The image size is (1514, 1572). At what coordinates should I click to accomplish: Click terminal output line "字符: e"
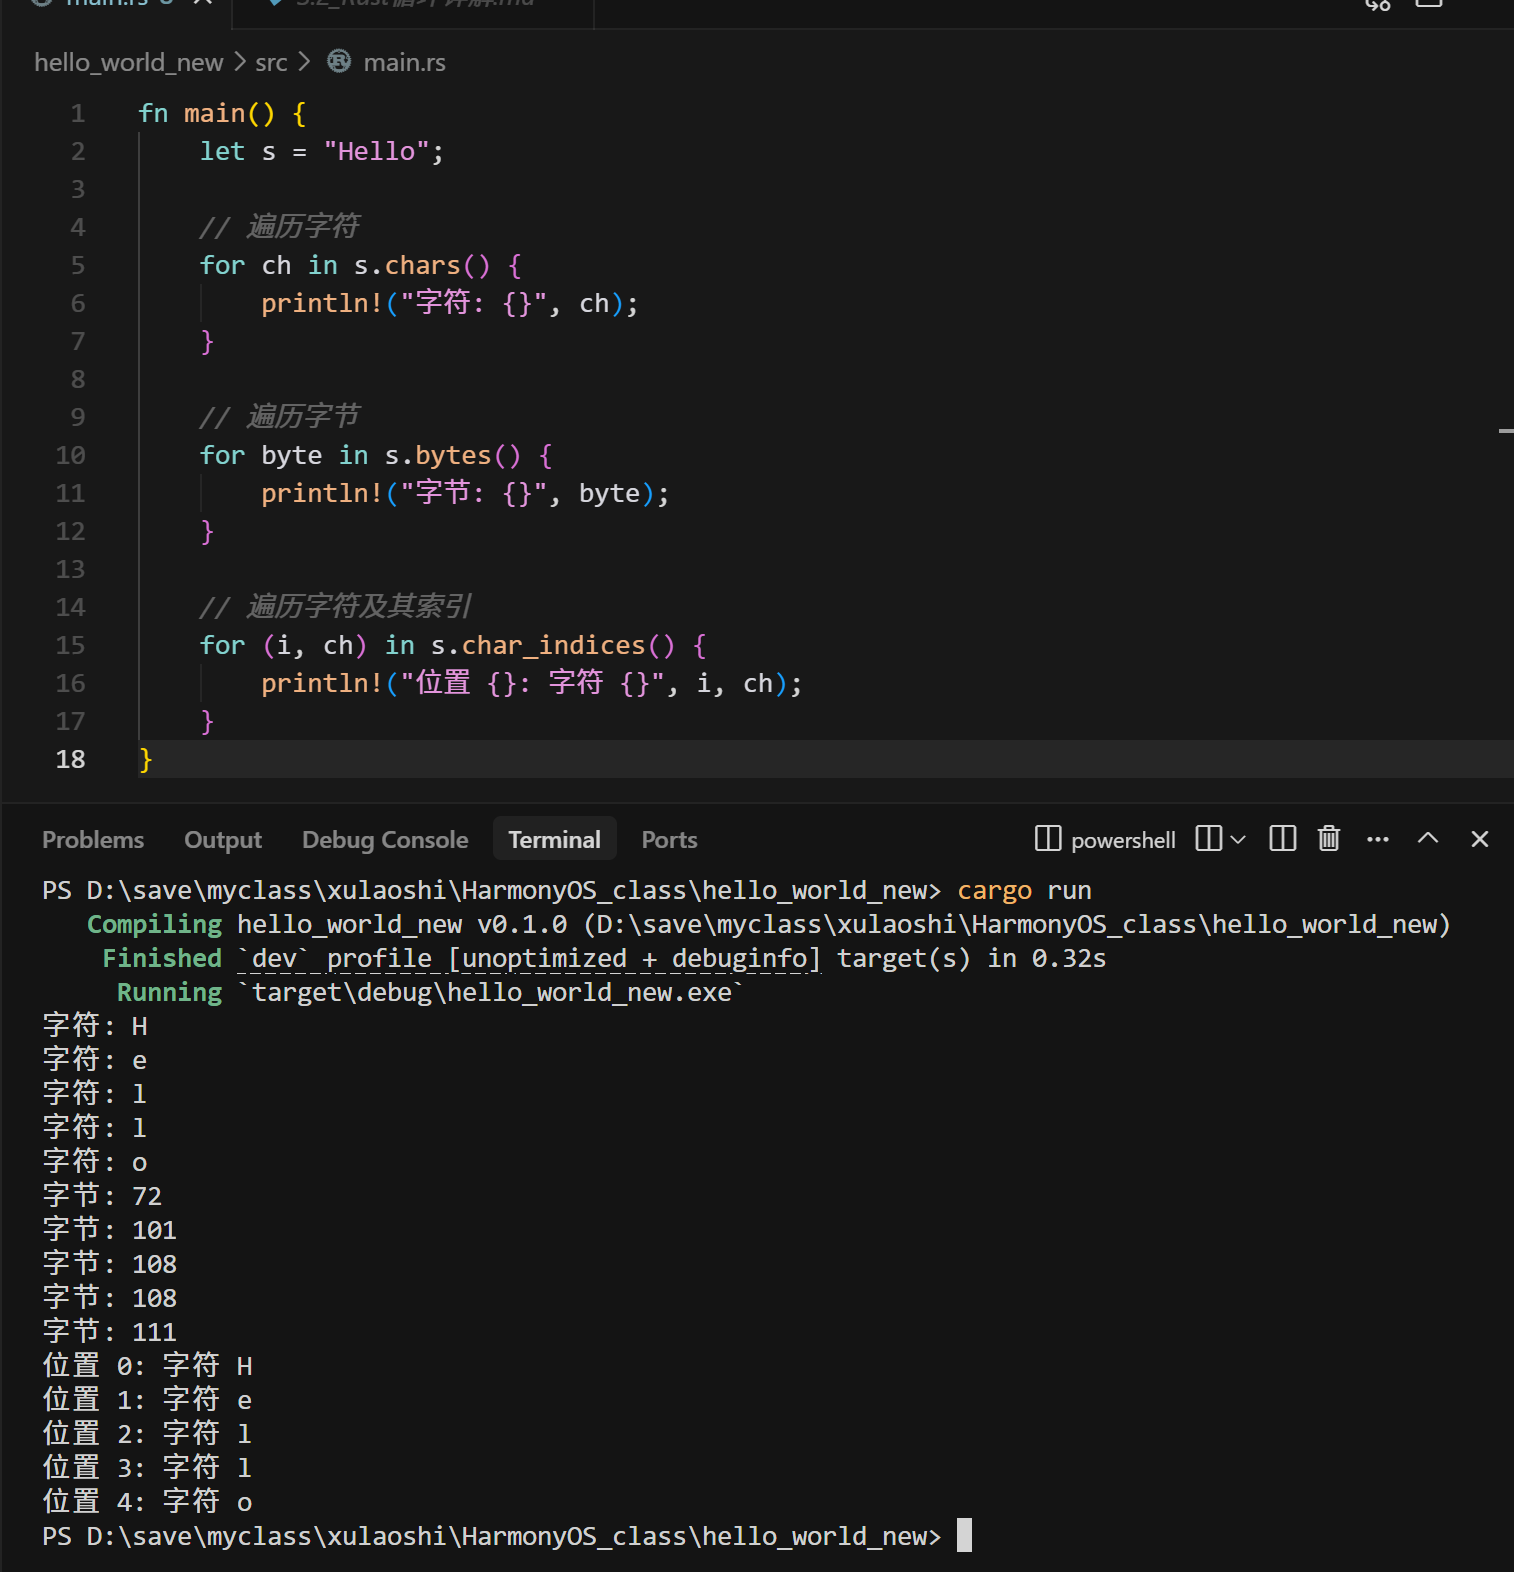(95, 1061)
